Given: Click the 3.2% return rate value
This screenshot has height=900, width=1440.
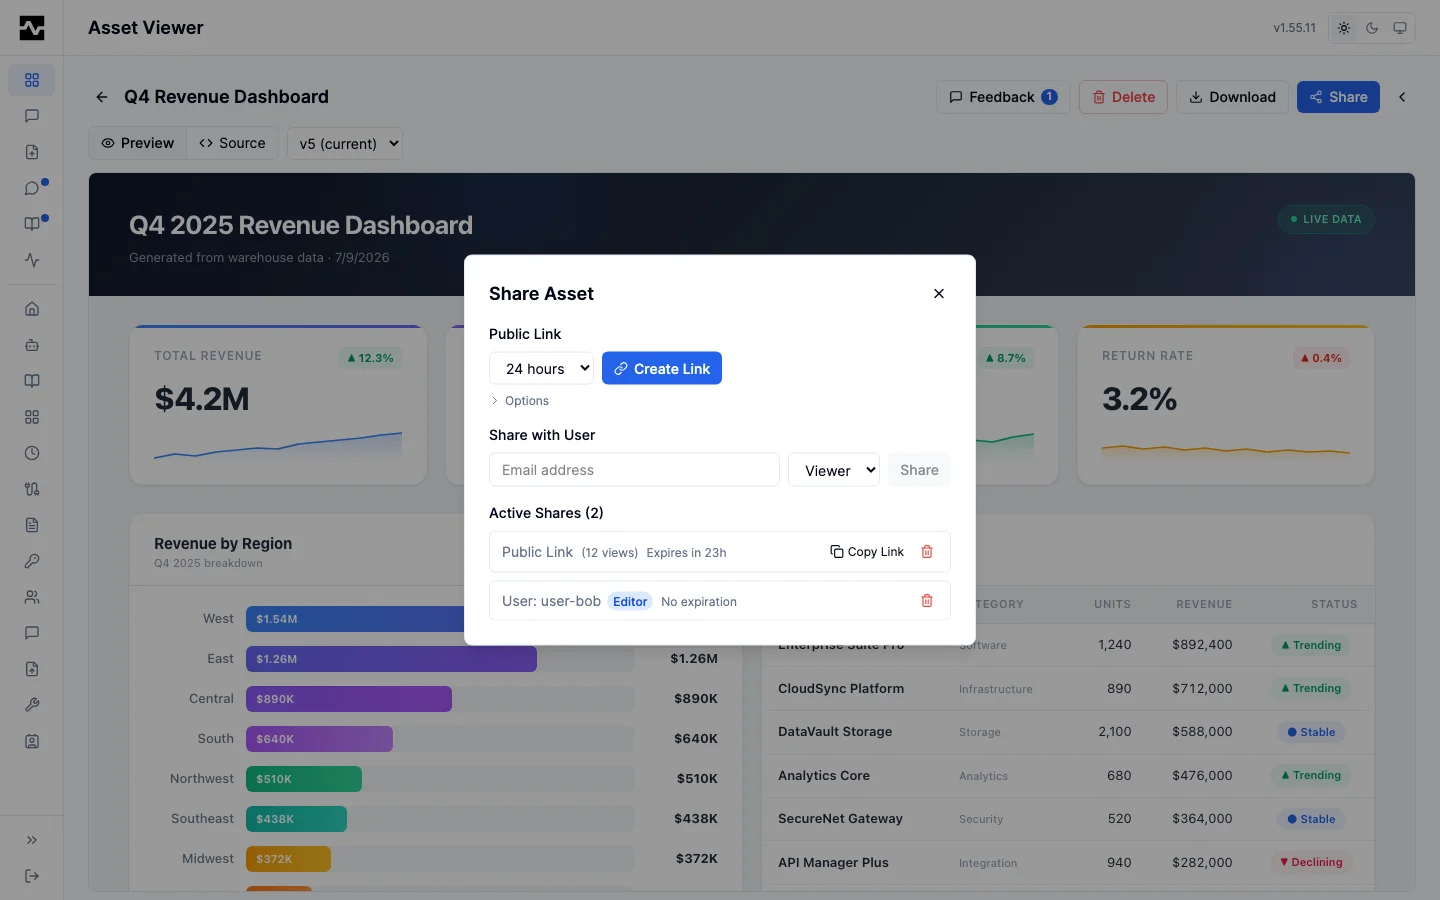Looking at the screenshot, I should click(x=1139, y=399).
